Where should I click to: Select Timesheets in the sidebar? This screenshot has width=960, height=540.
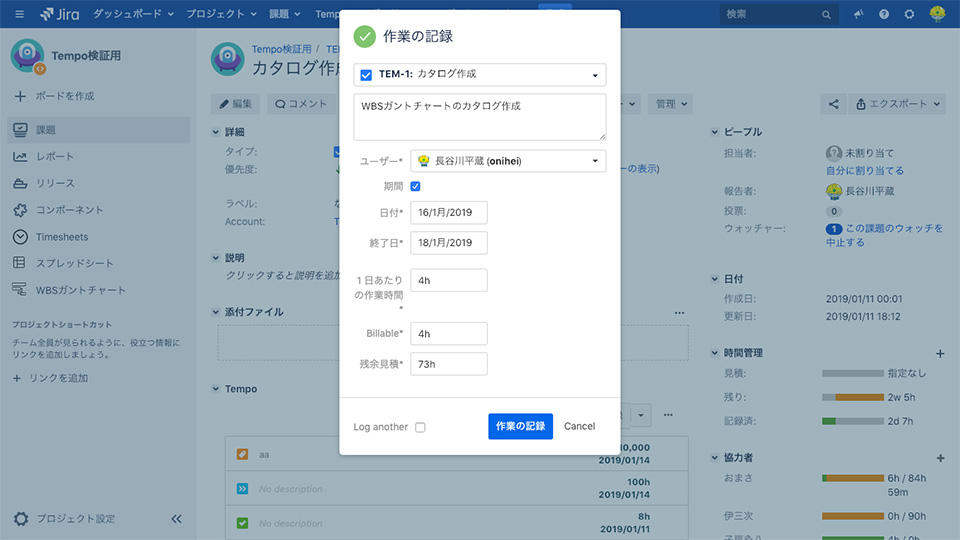(x=62, y=237)
